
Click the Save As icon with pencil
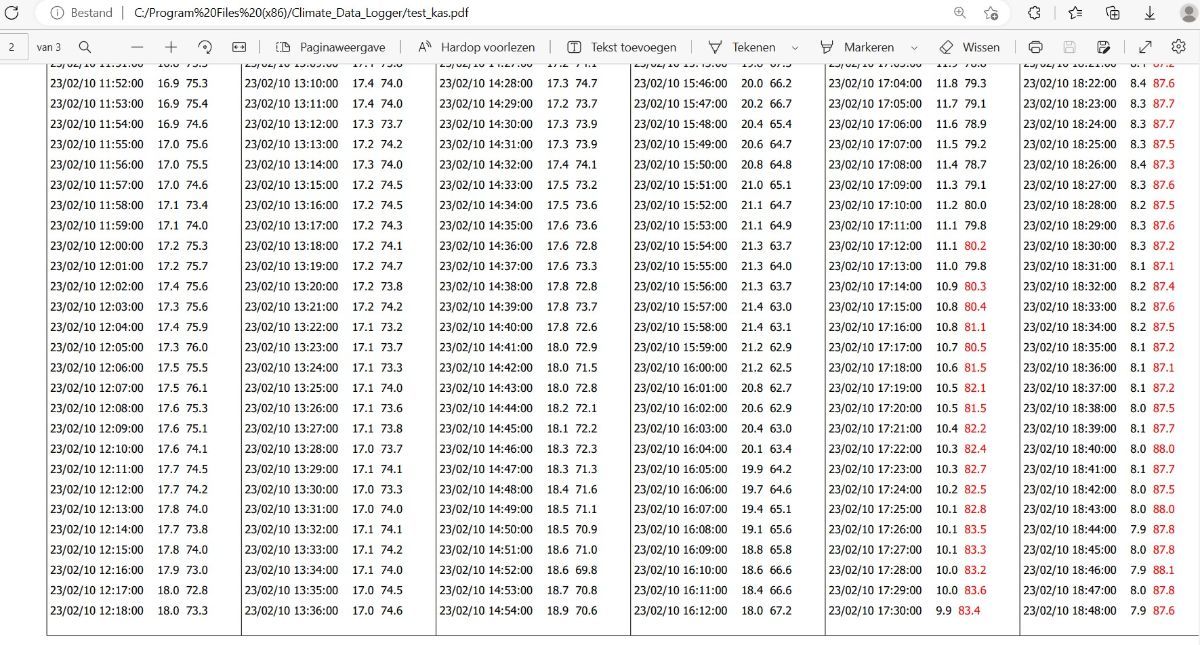(1104, 47)
